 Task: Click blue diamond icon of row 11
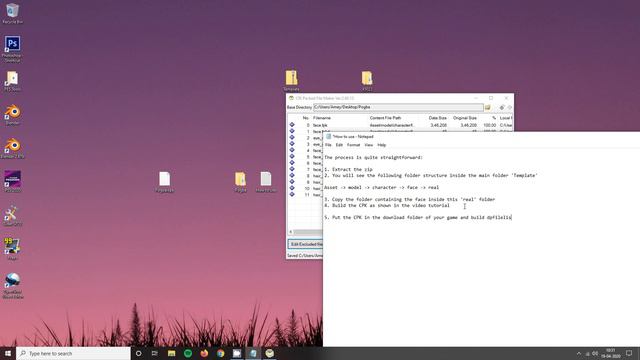pos(292,194)
